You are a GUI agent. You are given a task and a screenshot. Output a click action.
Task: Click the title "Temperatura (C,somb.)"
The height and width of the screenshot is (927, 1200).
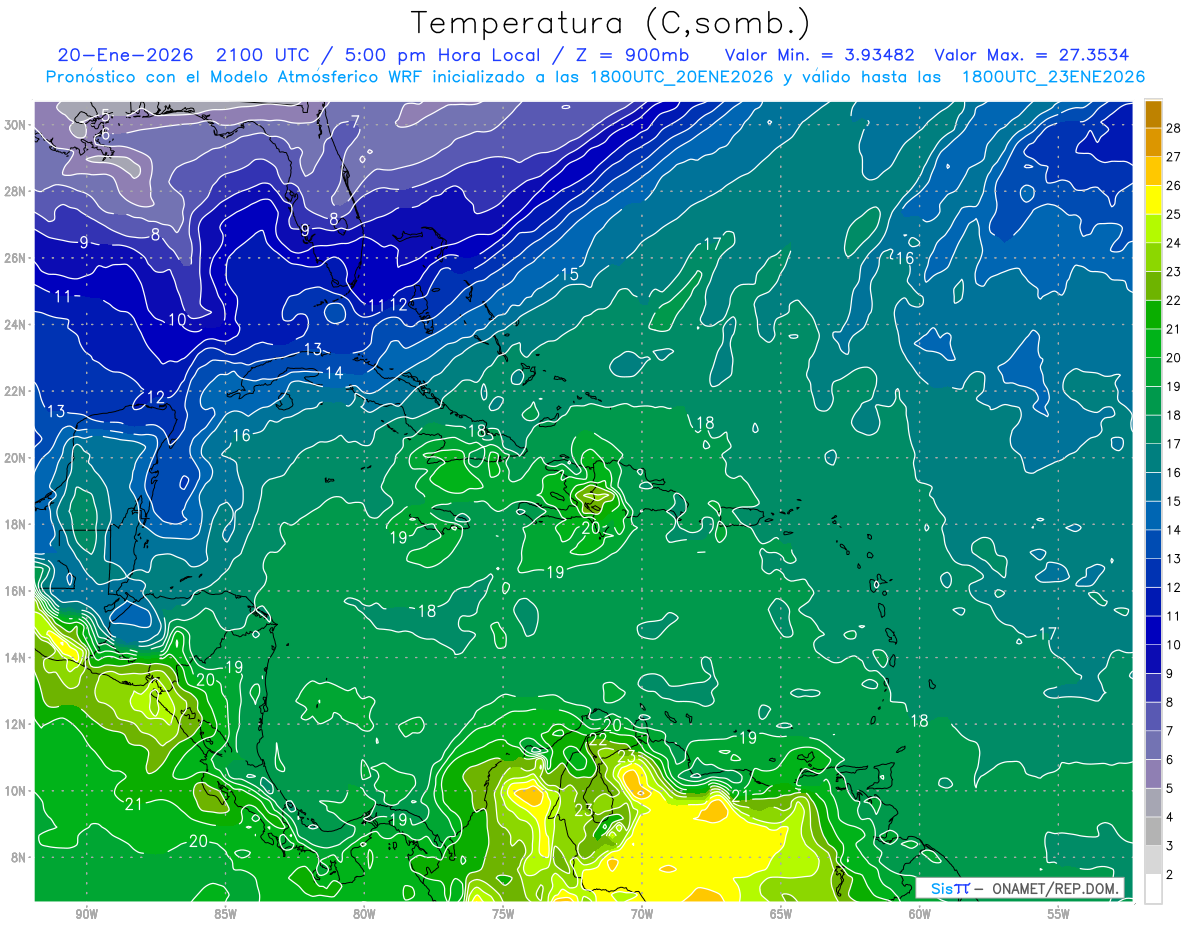tap(610, 23)
